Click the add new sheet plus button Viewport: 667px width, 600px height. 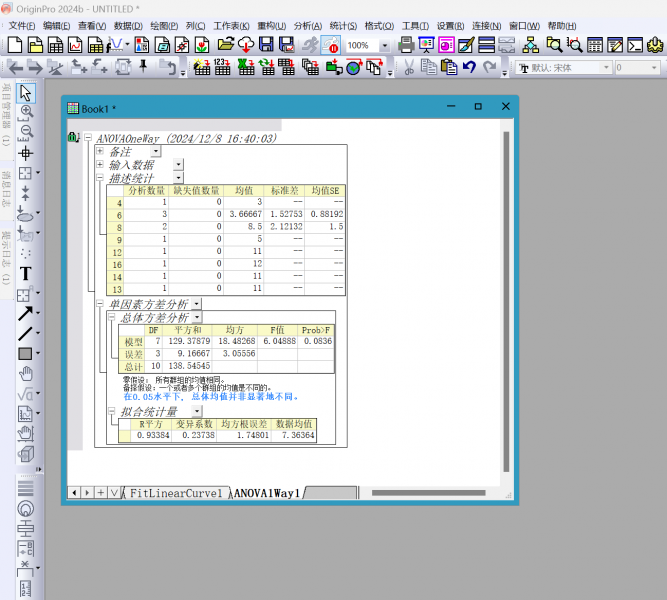pos(101,493)
